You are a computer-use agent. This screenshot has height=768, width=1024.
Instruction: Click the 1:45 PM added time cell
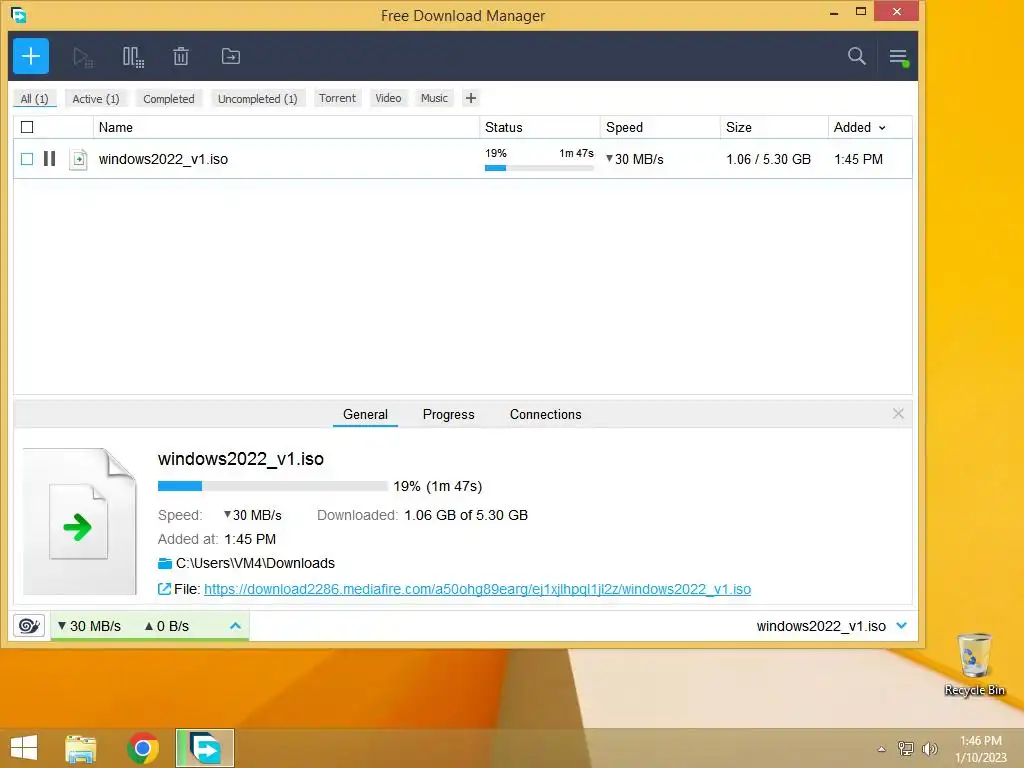(x=858, y=159)
